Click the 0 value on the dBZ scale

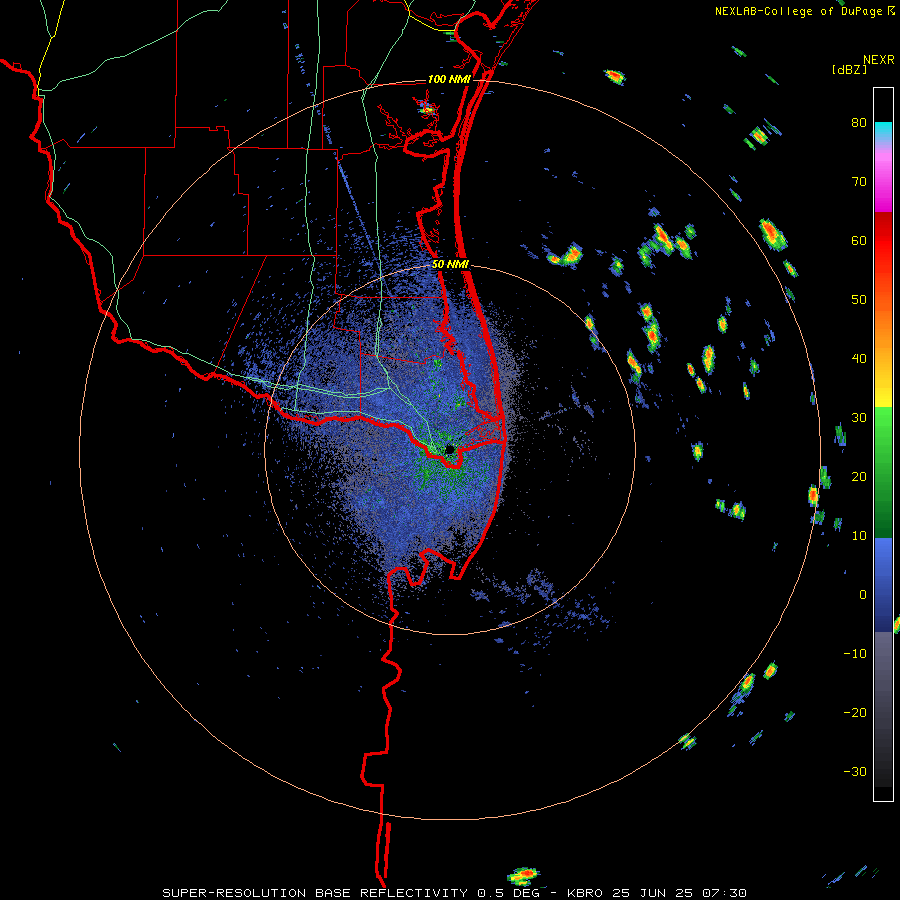(863, 595)
